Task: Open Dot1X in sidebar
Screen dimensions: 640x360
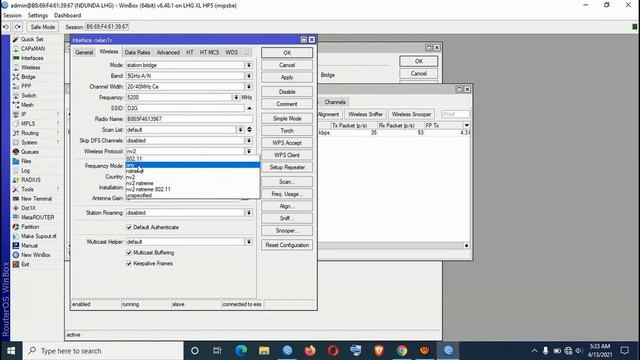Action: tap(28, 208)
